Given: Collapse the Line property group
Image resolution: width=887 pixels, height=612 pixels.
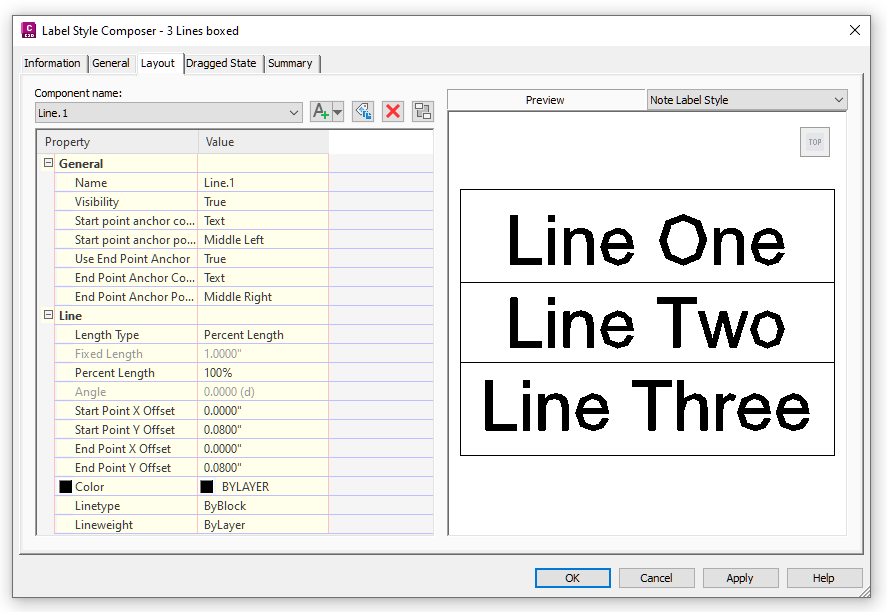Looking at the screenshot, I should tap(48, 315).
